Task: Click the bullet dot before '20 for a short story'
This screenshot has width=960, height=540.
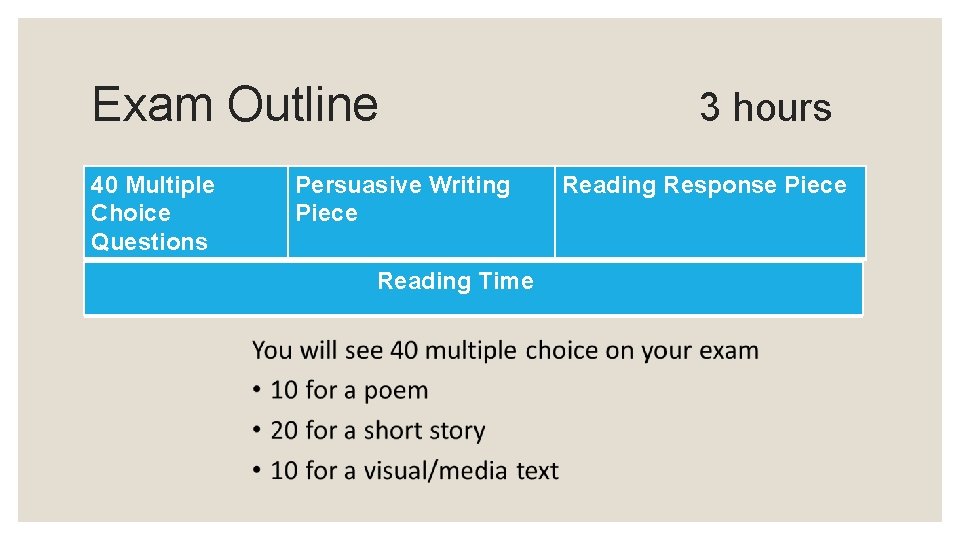Action: (x=257, y=431)
